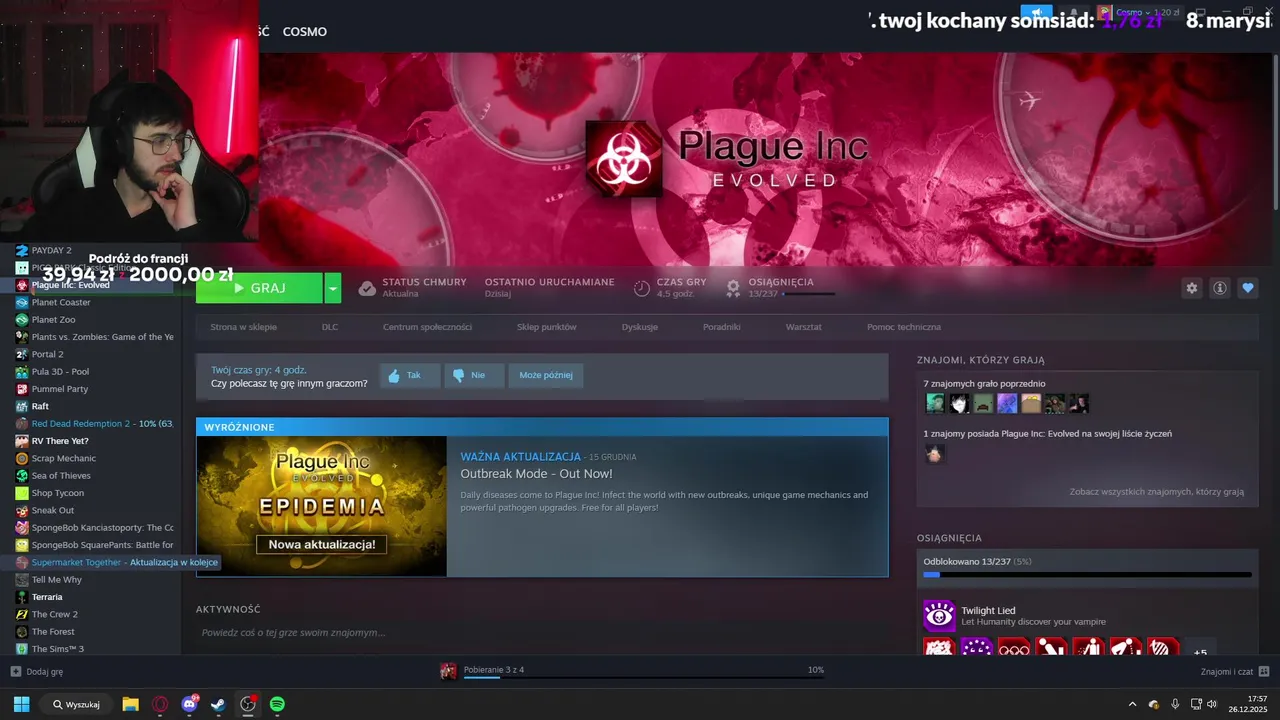
Task: Click the cloud status icon
Action: pos(367,288)
